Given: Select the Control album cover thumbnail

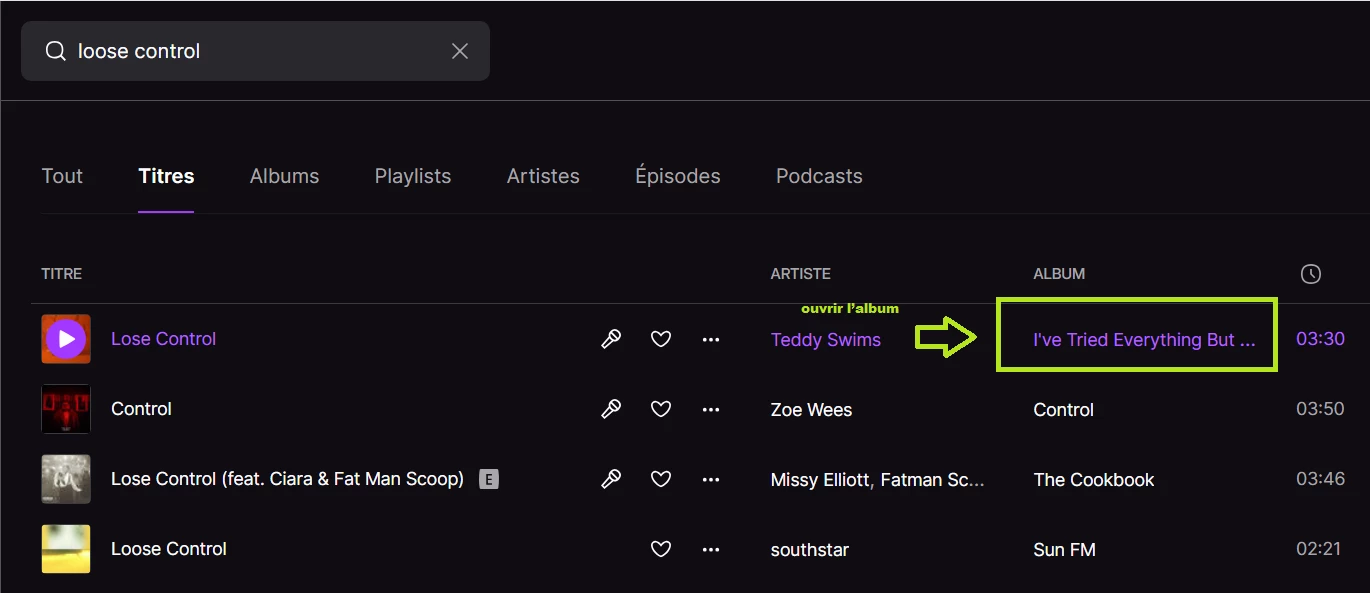Looking at the screenshot, I should click(x=66, y=409).
